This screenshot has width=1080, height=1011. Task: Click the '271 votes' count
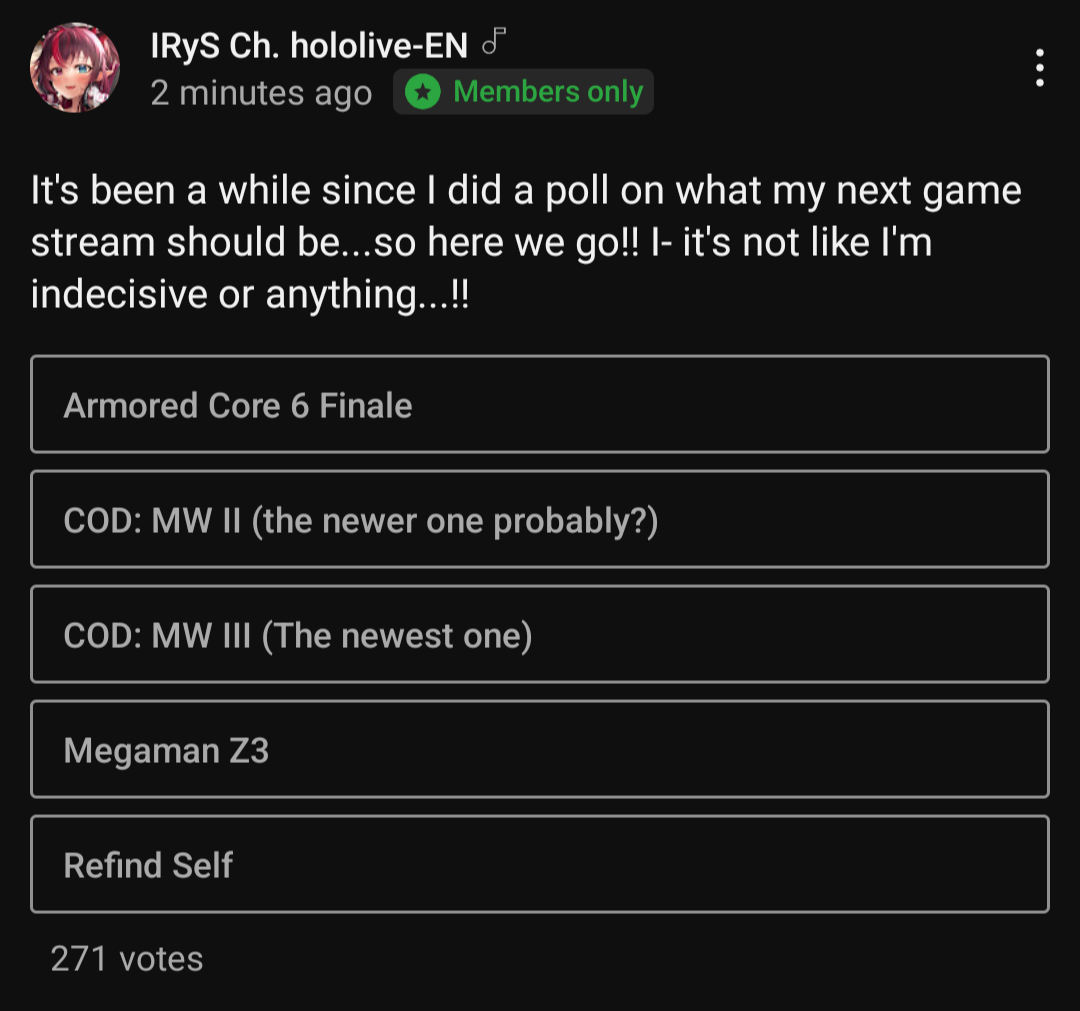click(127, 958)
